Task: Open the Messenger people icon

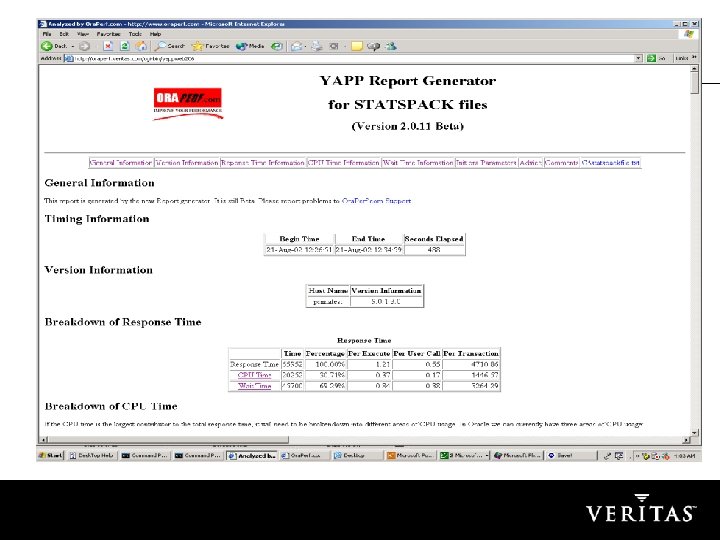Action: click(391, 46)
